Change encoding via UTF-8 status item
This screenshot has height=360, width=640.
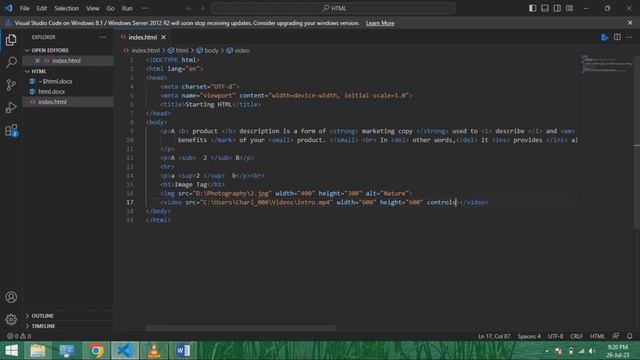tap(556, 336)
